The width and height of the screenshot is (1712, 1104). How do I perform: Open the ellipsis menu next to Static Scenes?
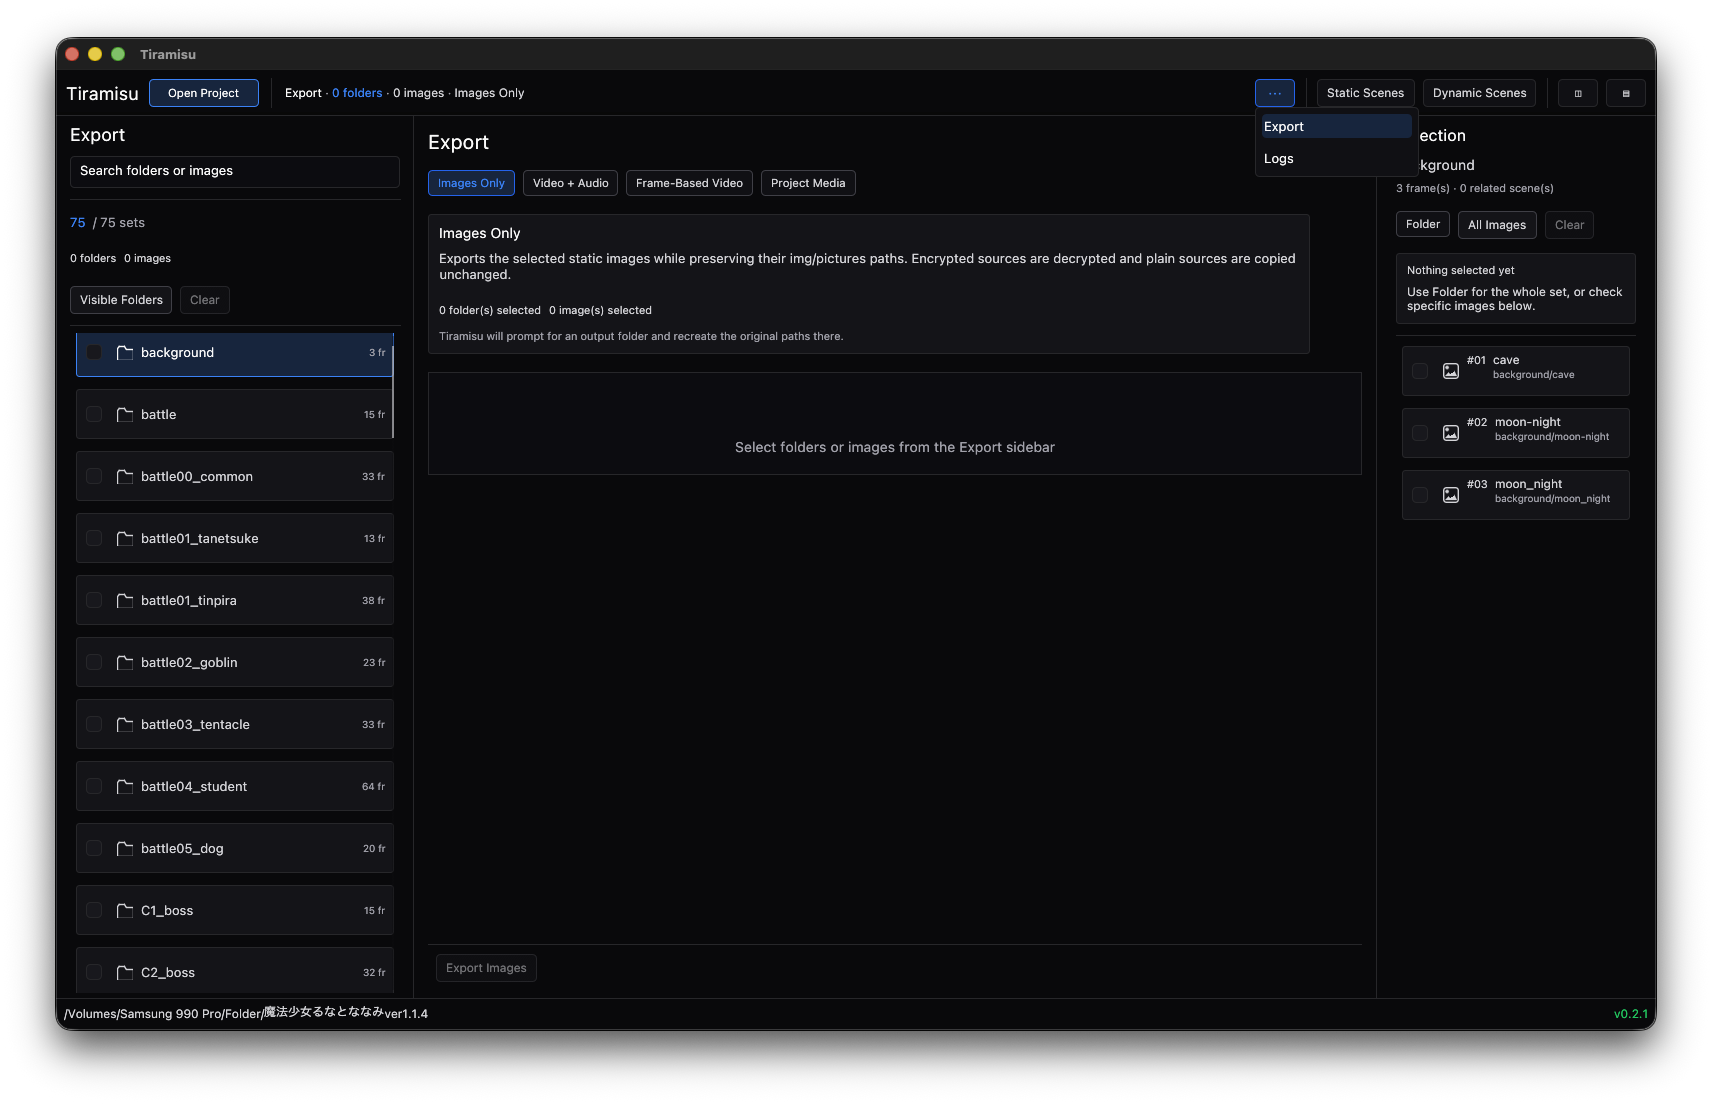click(1275, 92)
